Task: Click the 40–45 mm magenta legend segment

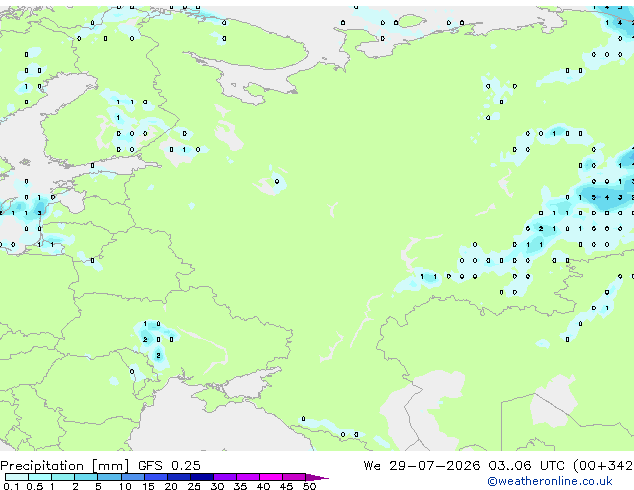Action: pyautogui.click(x=271, y=477)
